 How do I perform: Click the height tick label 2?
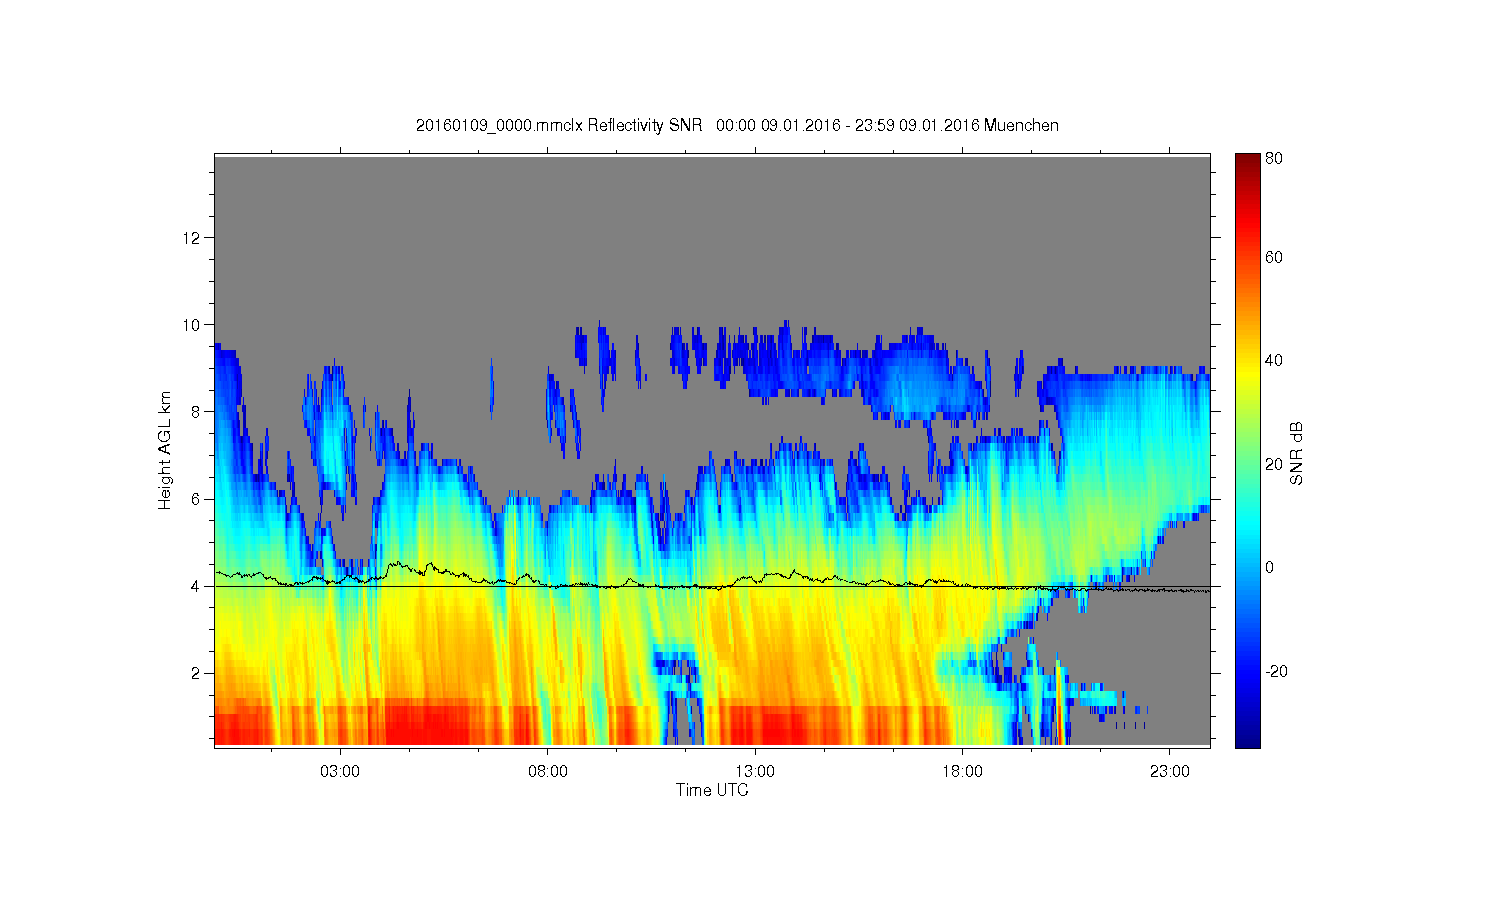[197, 673]
